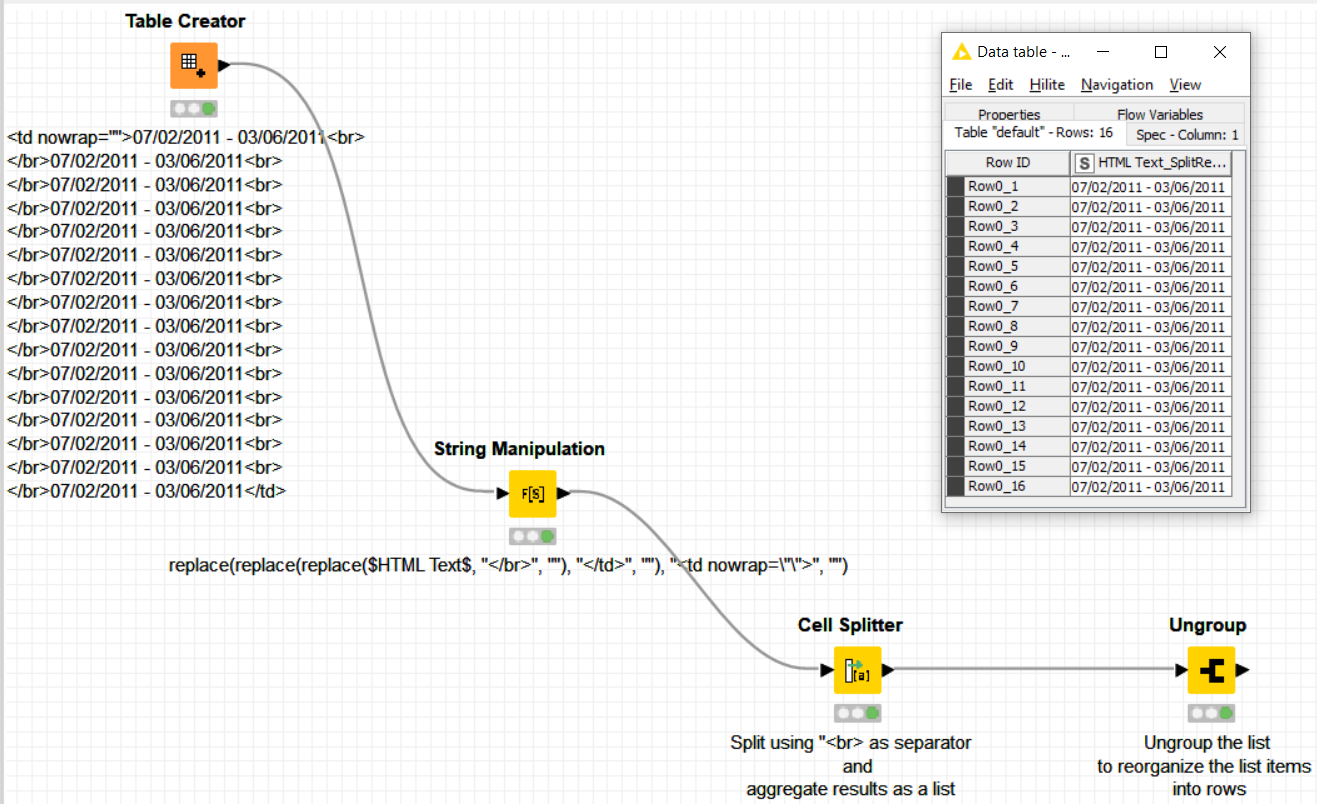Toggle the hilite marker beside Row0_1
The image size is (1317, 804).
[x=955, y=186]
